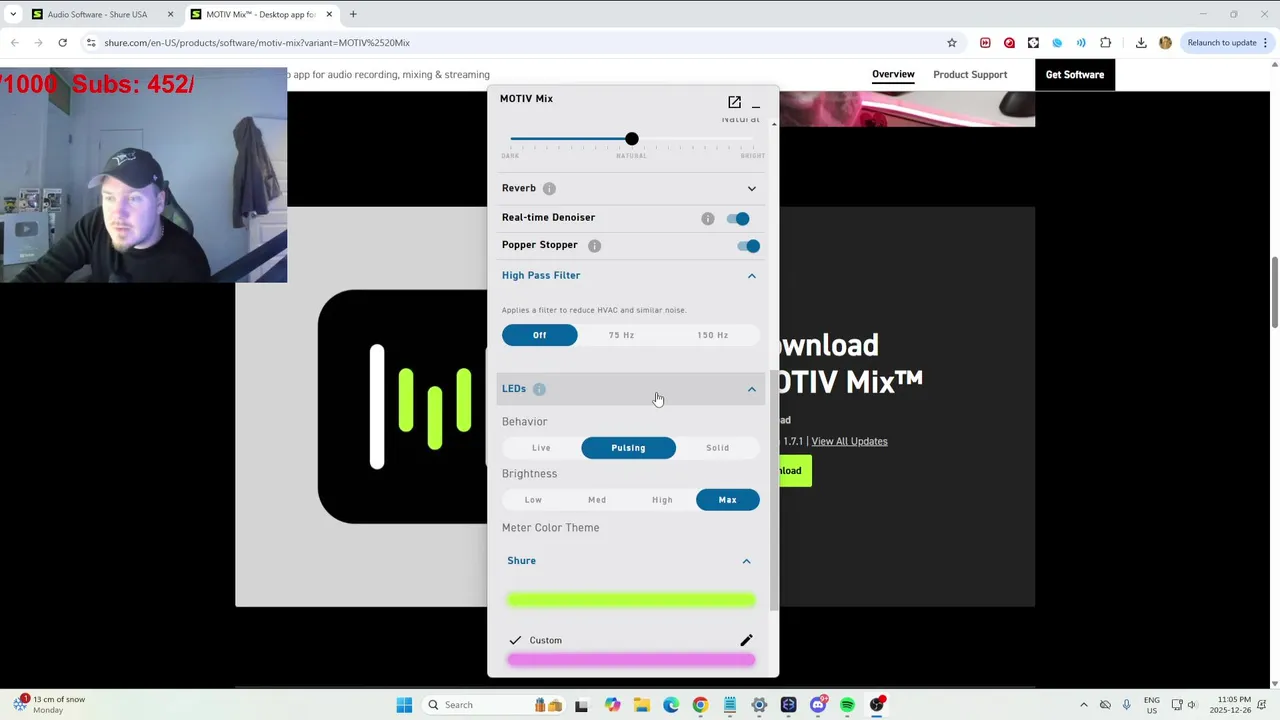
Task: Collapse the LEDs section chevron
Action: point(752,389)
